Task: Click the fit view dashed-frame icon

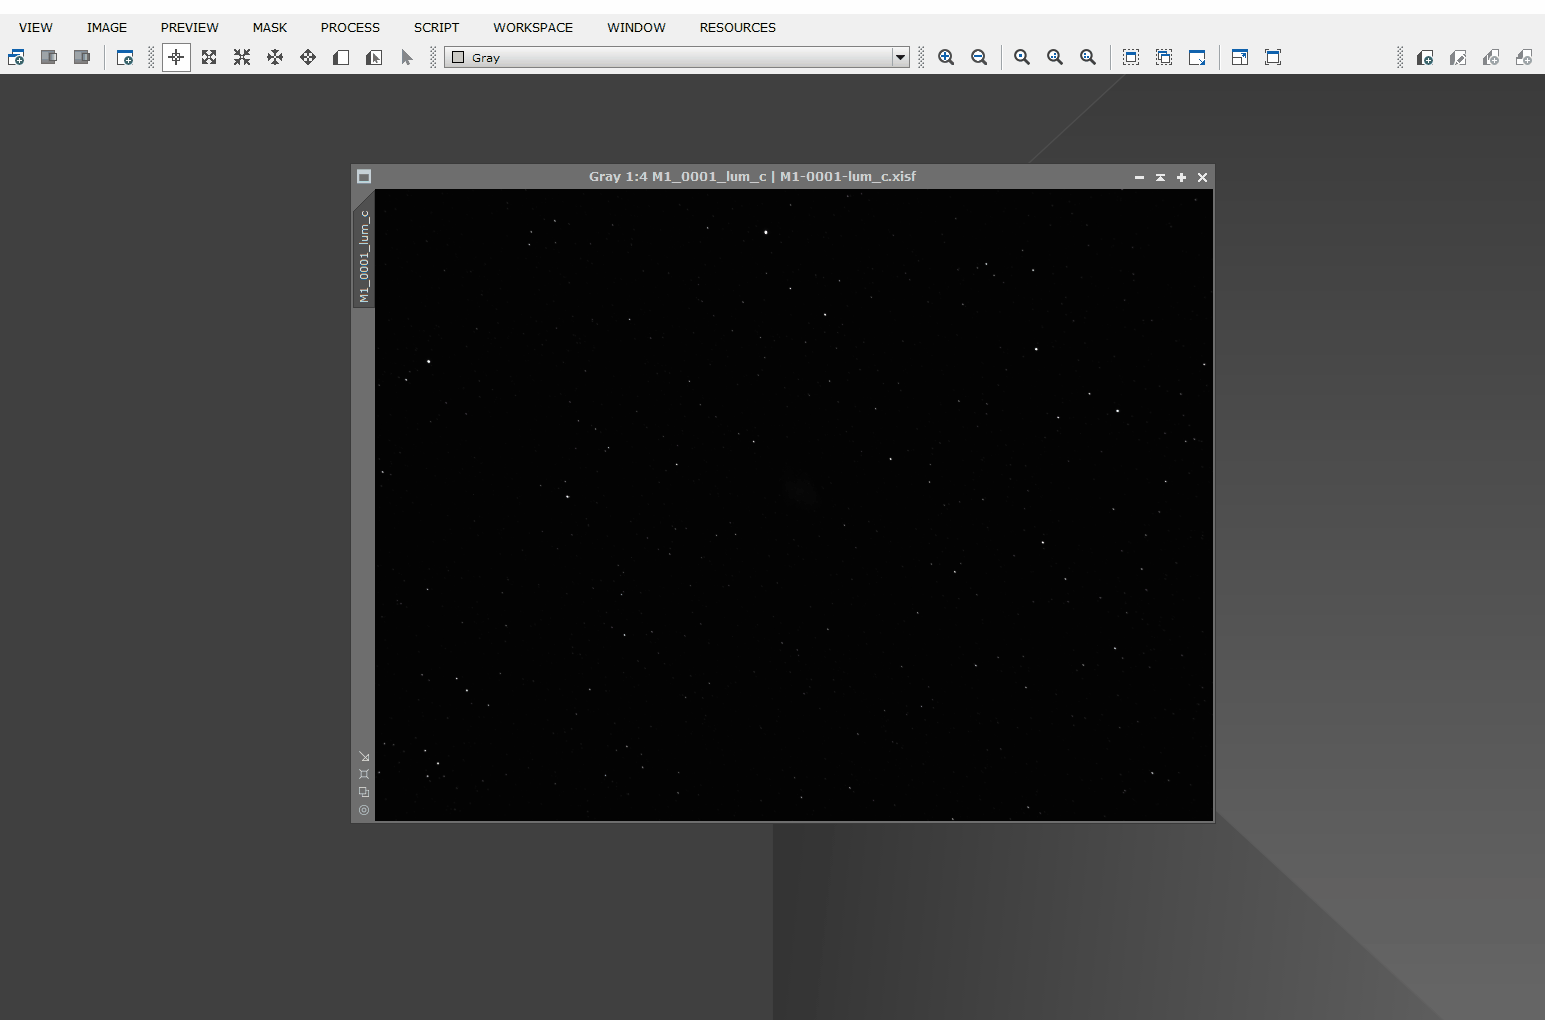Action: (1131, 57)
